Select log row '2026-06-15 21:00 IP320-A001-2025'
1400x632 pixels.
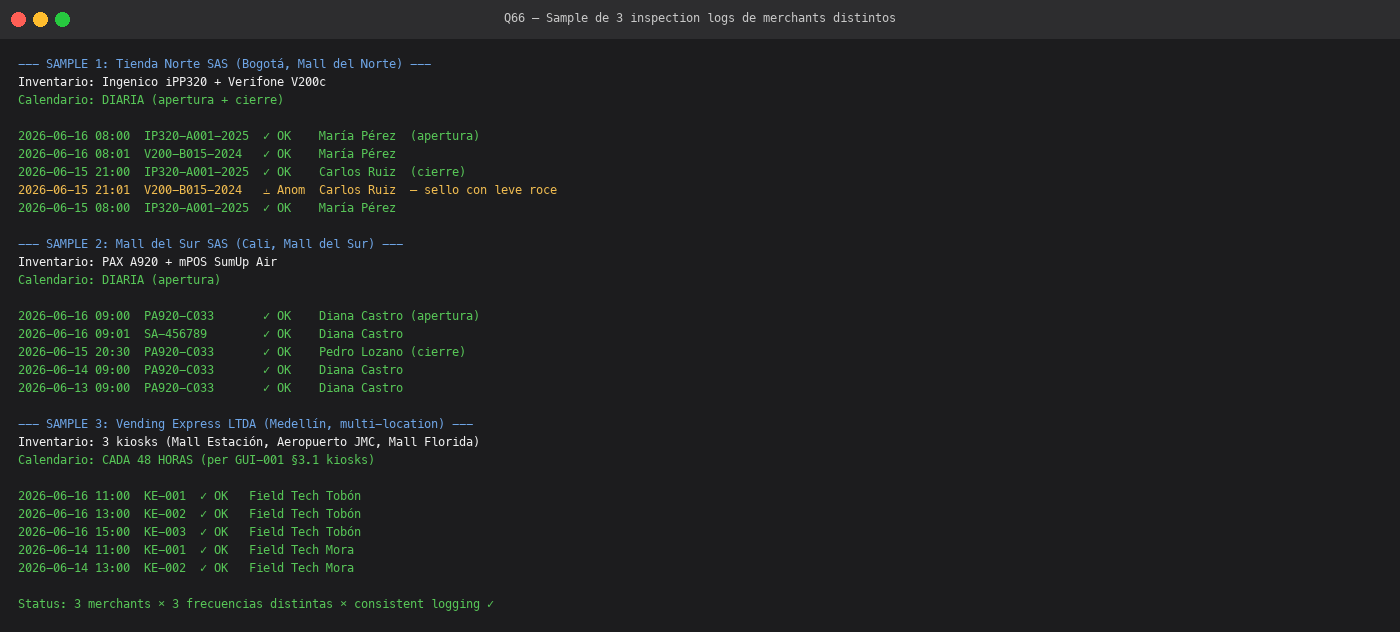[242, 172]
